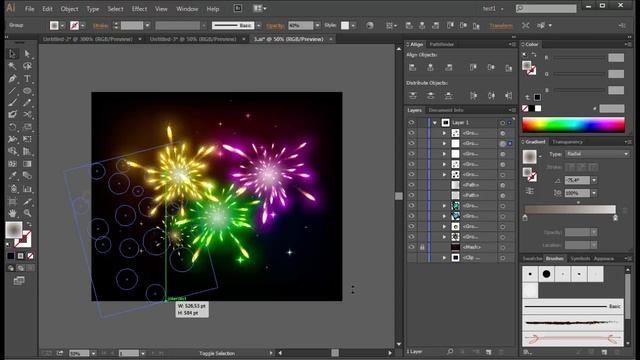Select the Scissors tool
This screenshot has width=640, height=360.
pyautogui.click(x=27, y=115)
